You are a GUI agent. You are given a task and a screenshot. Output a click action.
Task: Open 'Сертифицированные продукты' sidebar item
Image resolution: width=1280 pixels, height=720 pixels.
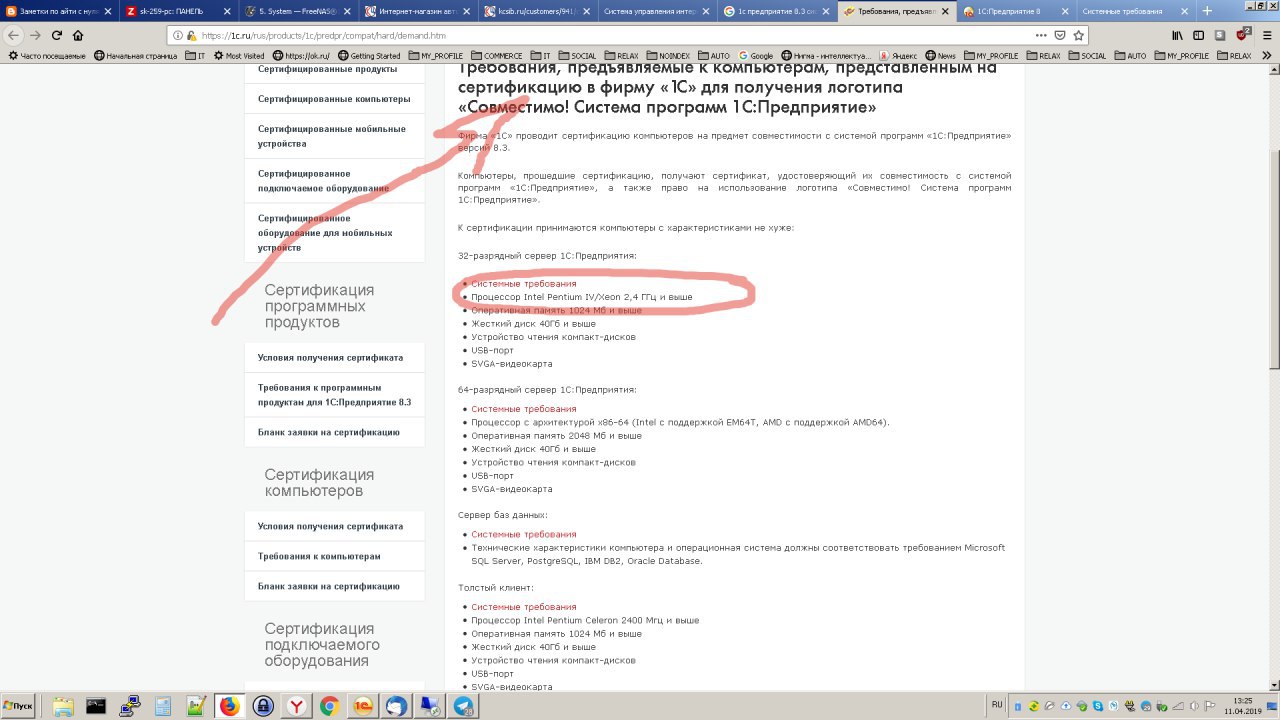point(334,69)
